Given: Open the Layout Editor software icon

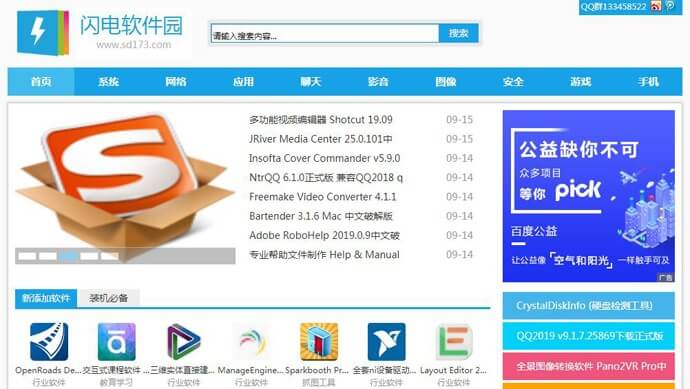Looking at the screenshot, I should click(454, 341).
